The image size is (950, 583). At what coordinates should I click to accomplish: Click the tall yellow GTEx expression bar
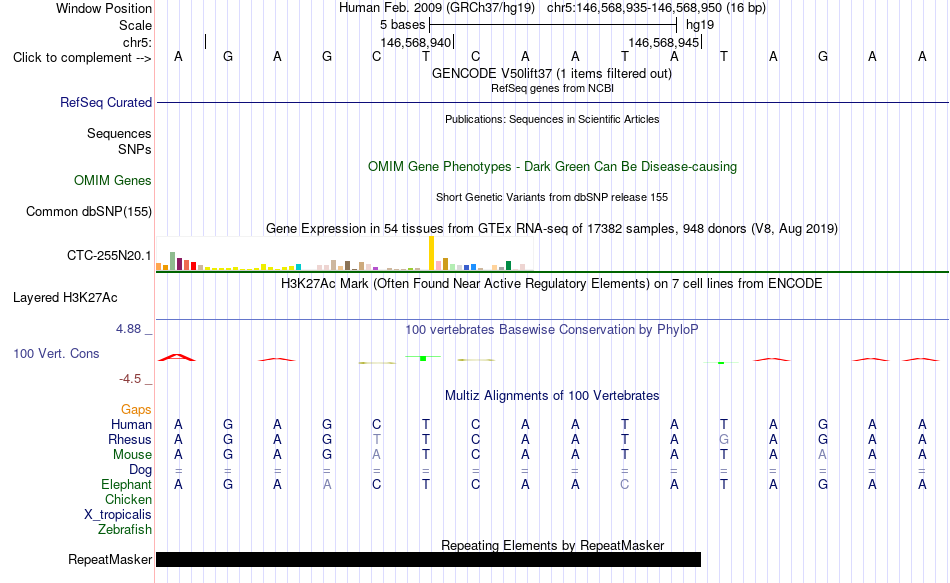tap(431, 253)
